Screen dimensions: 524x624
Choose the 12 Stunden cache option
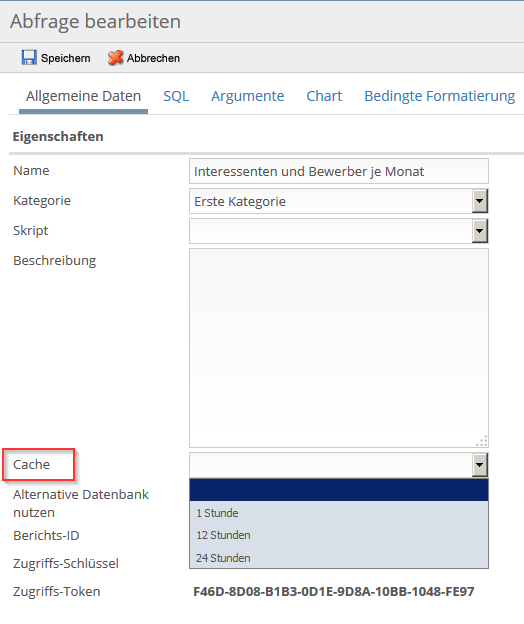pos(339,535)
